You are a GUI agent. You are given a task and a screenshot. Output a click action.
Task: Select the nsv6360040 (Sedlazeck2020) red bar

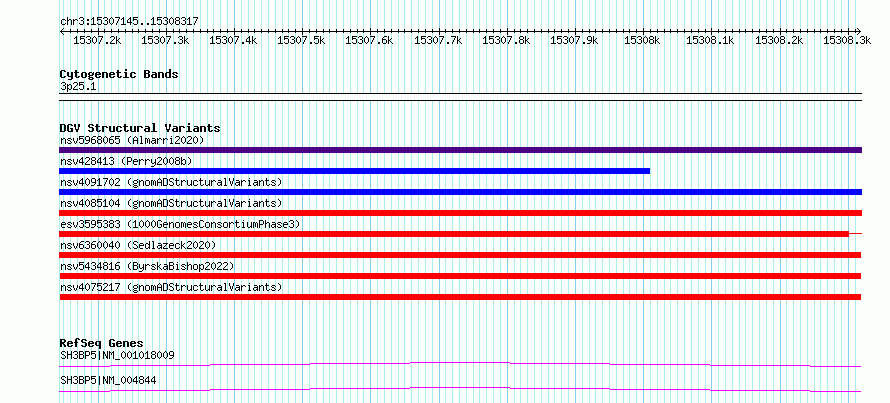tap(460, 255)
